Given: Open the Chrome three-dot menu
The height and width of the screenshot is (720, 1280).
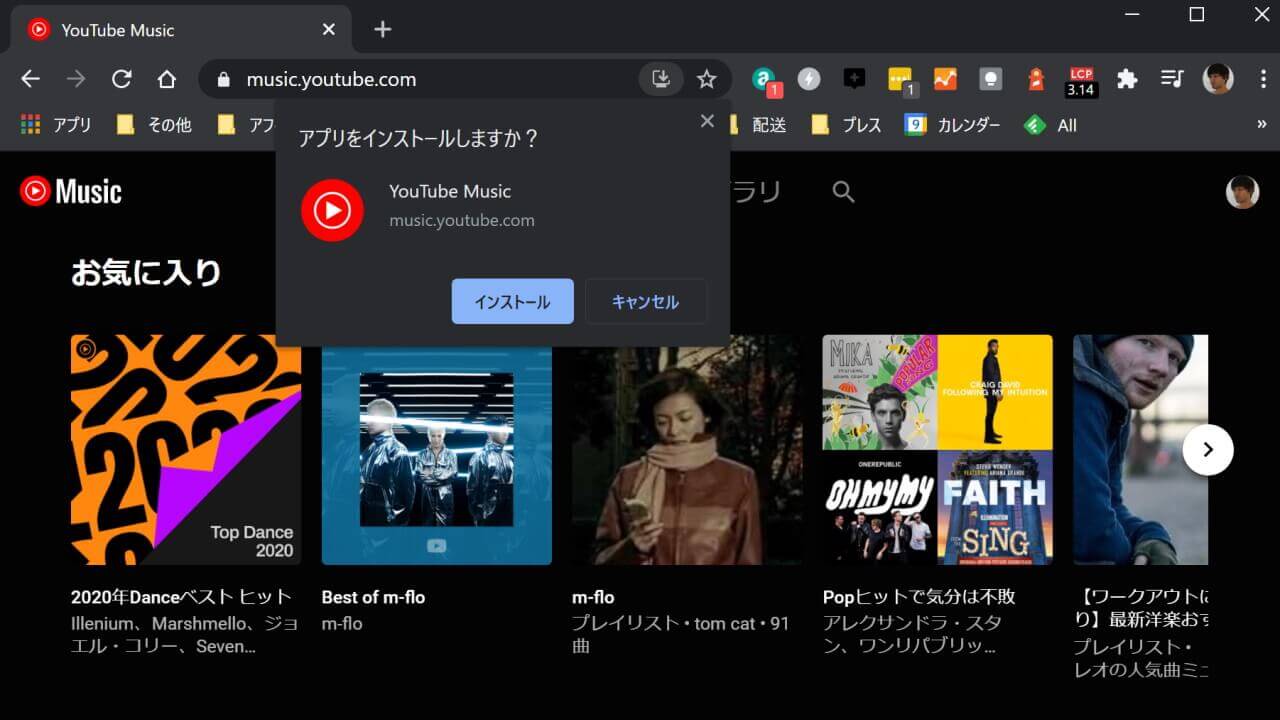Looking at the screenshot, I should pos(1263,78).
